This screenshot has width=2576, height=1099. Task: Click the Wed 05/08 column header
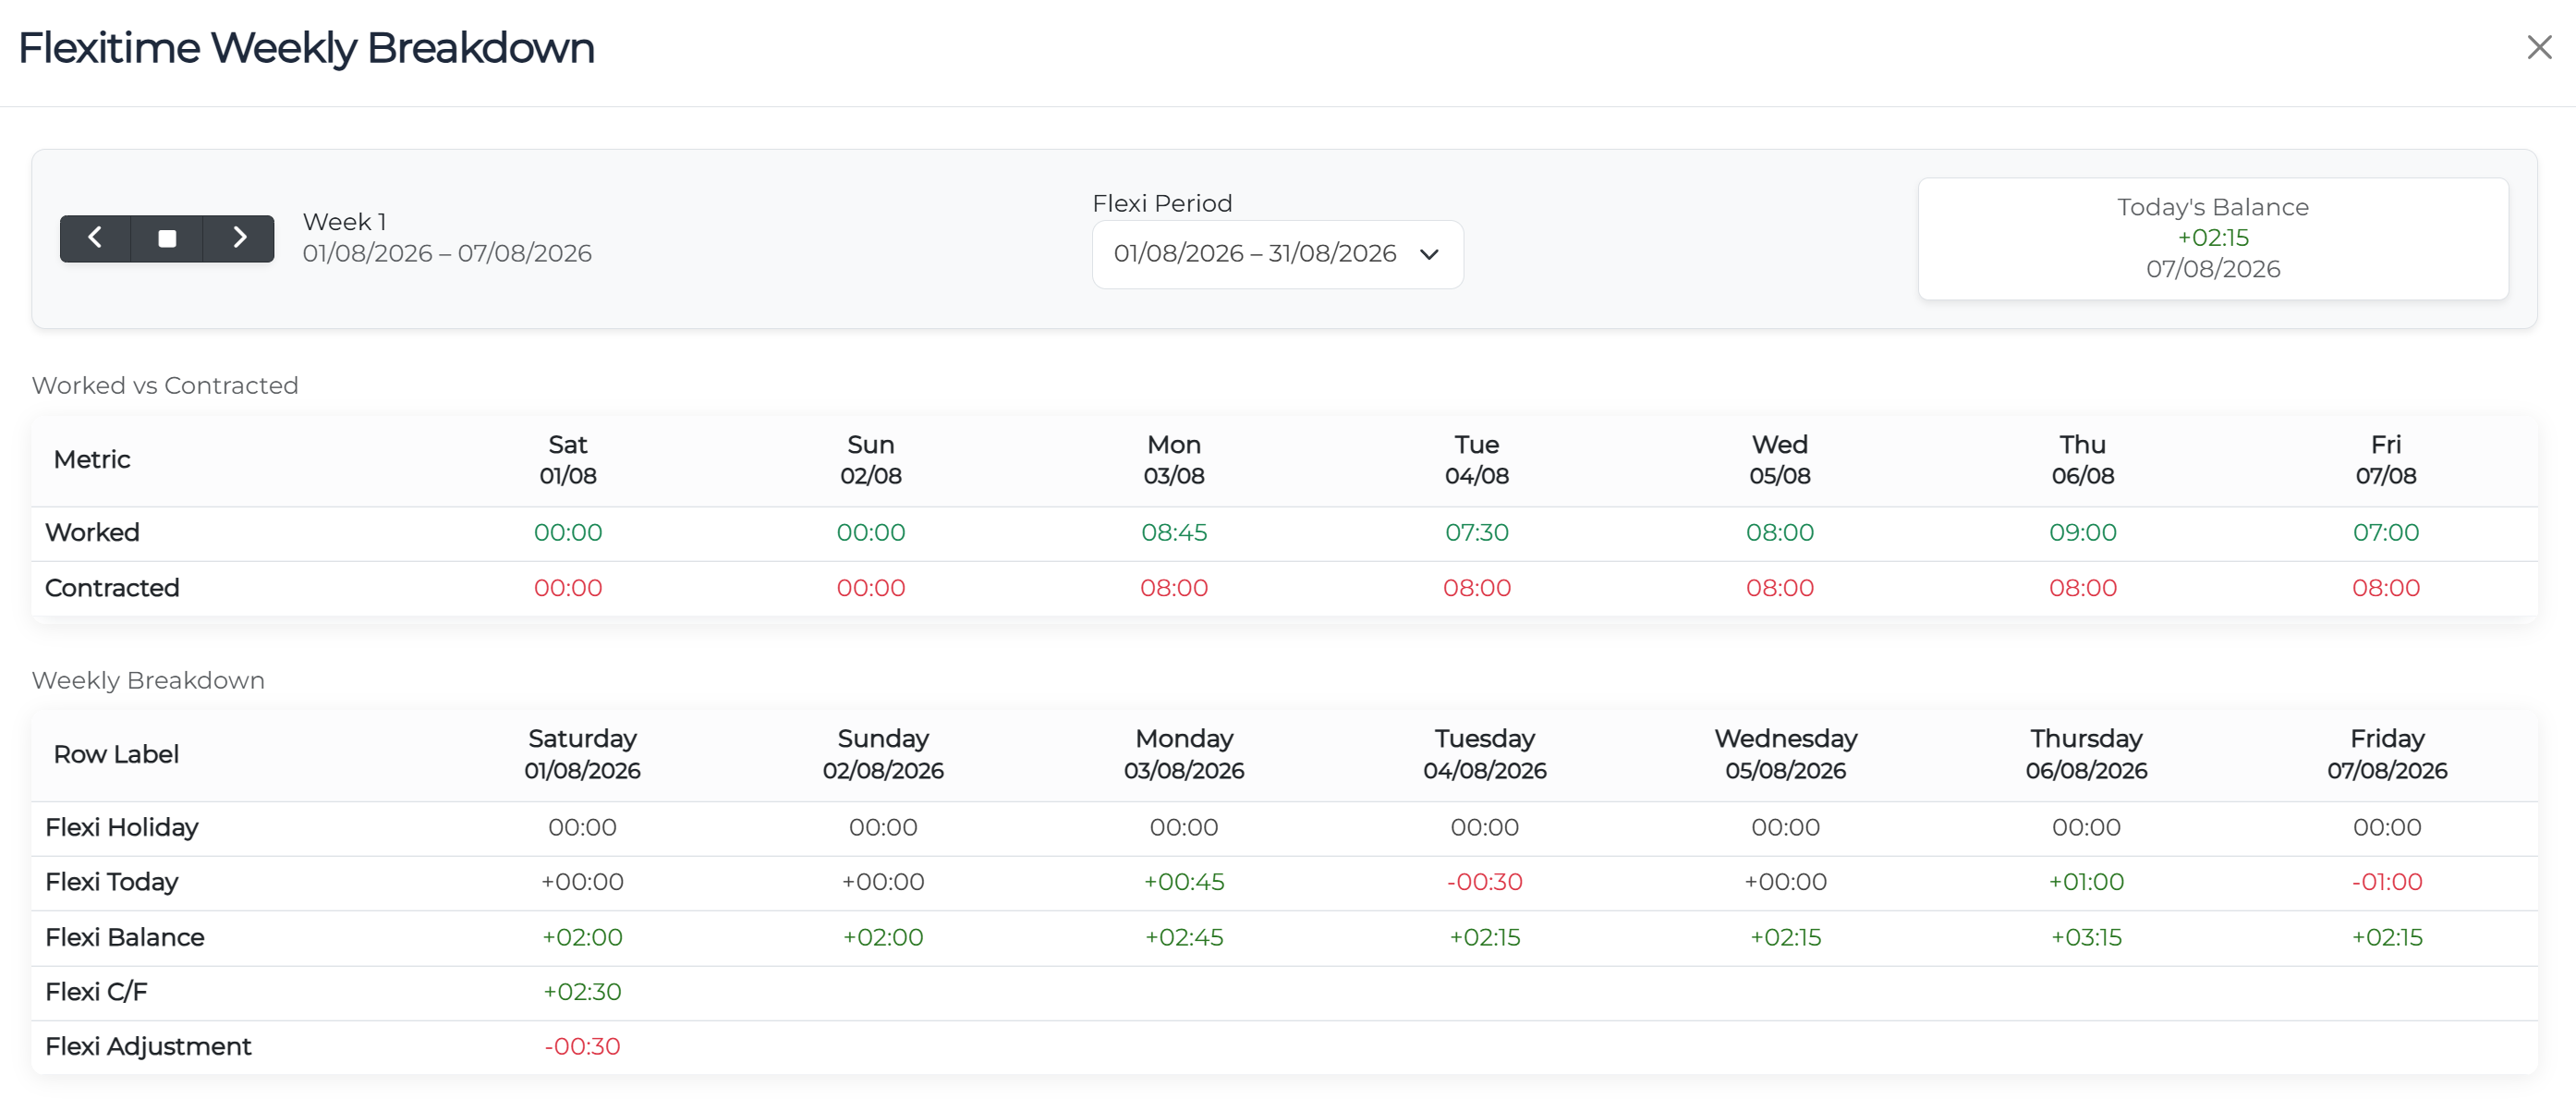(x=1779, y=460)
